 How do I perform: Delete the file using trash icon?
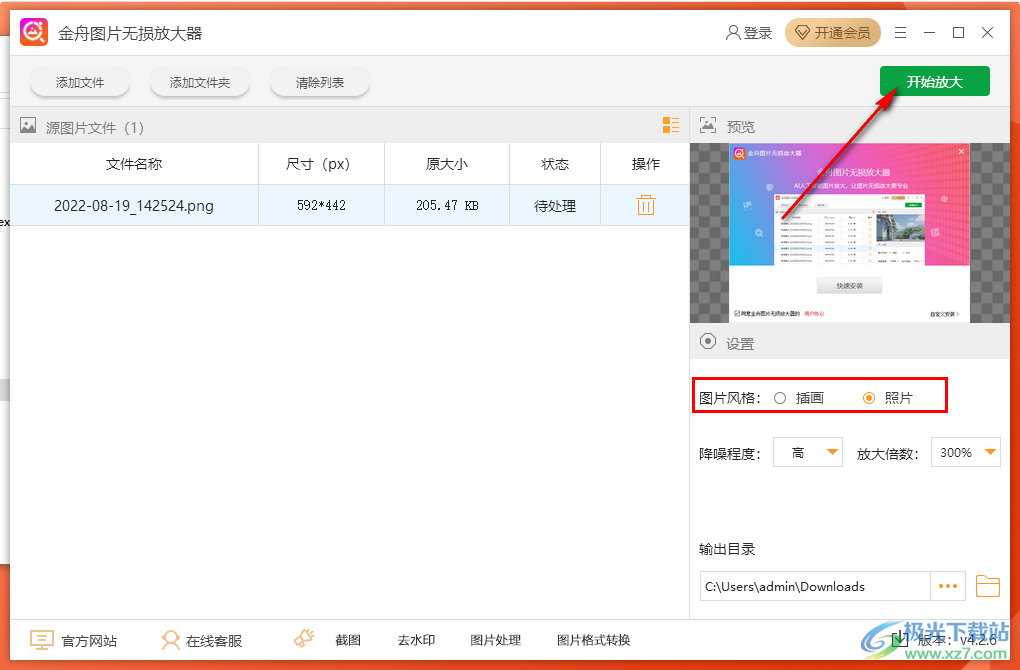point(645,205)
